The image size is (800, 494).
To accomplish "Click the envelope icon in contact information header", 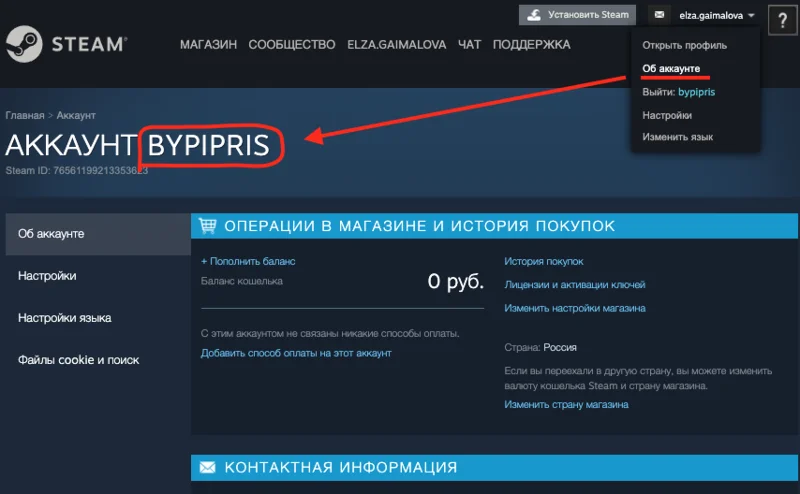I will coord(207,467).
